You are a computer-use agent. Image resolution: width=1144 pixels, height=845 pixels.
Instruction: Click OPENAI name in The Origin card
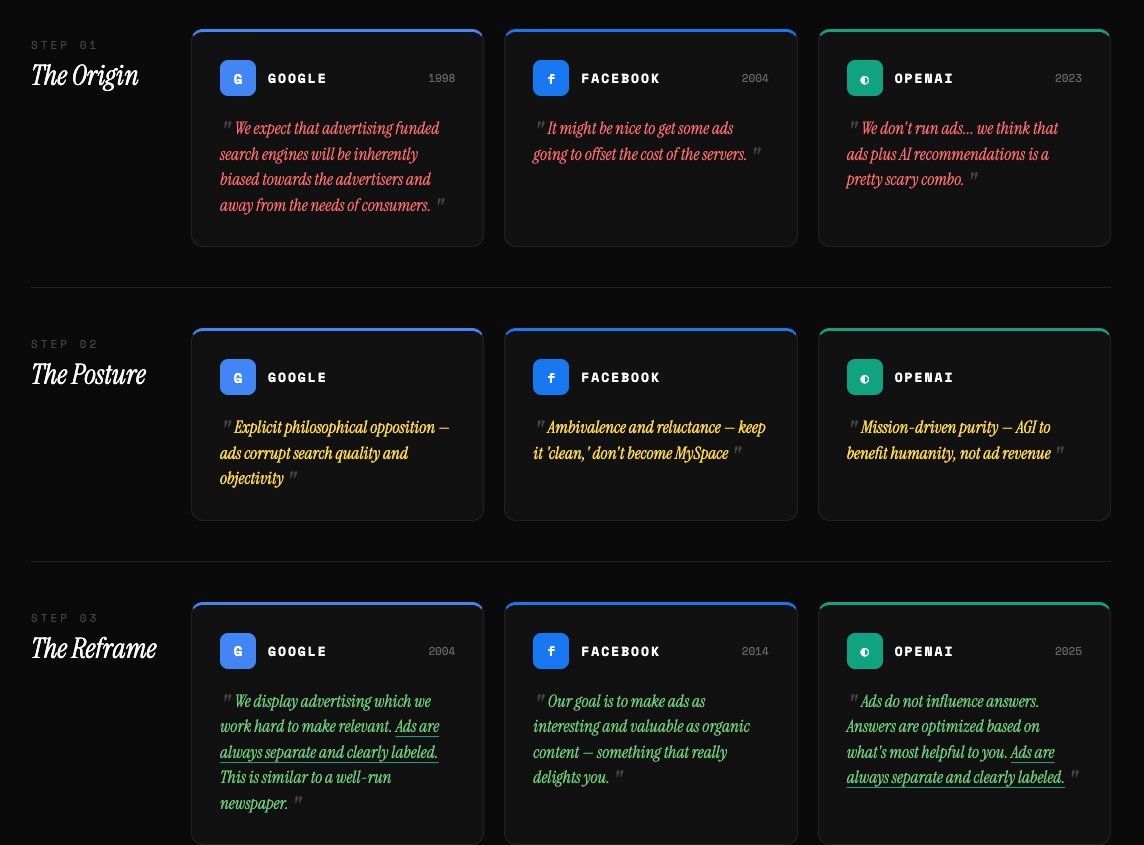tap(924, 78)
